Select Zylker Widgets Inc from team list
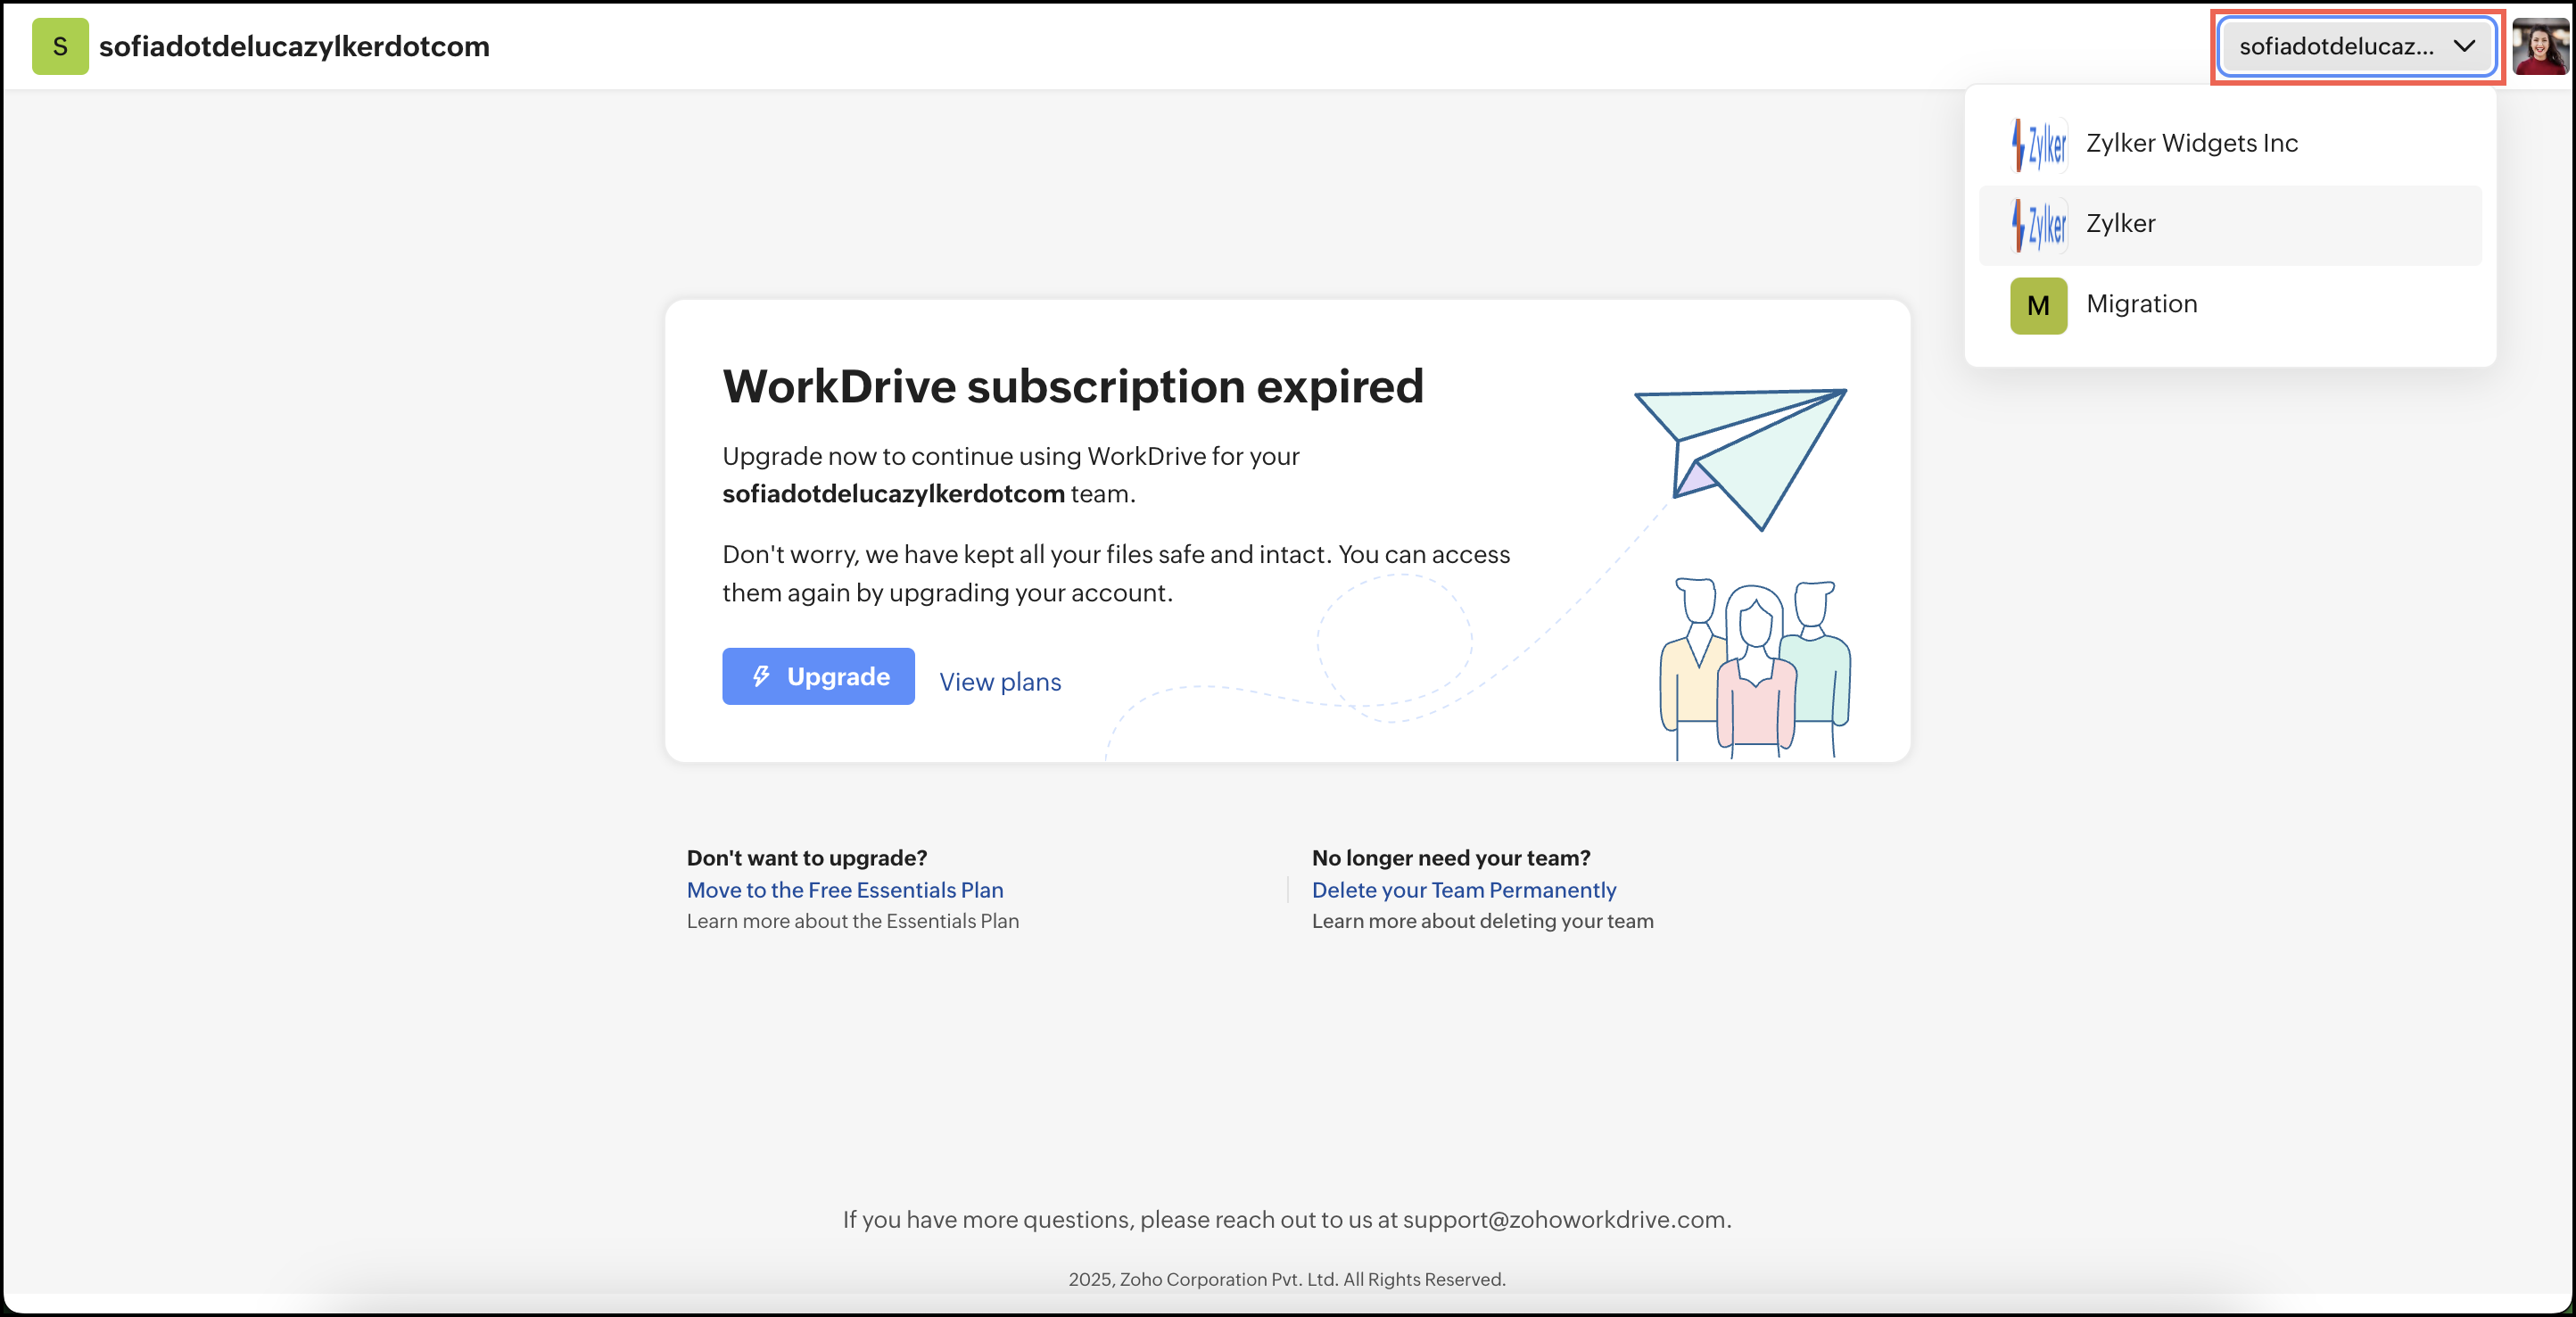The width and height of the screenshot is (2576, 1317). [2192, 143]
